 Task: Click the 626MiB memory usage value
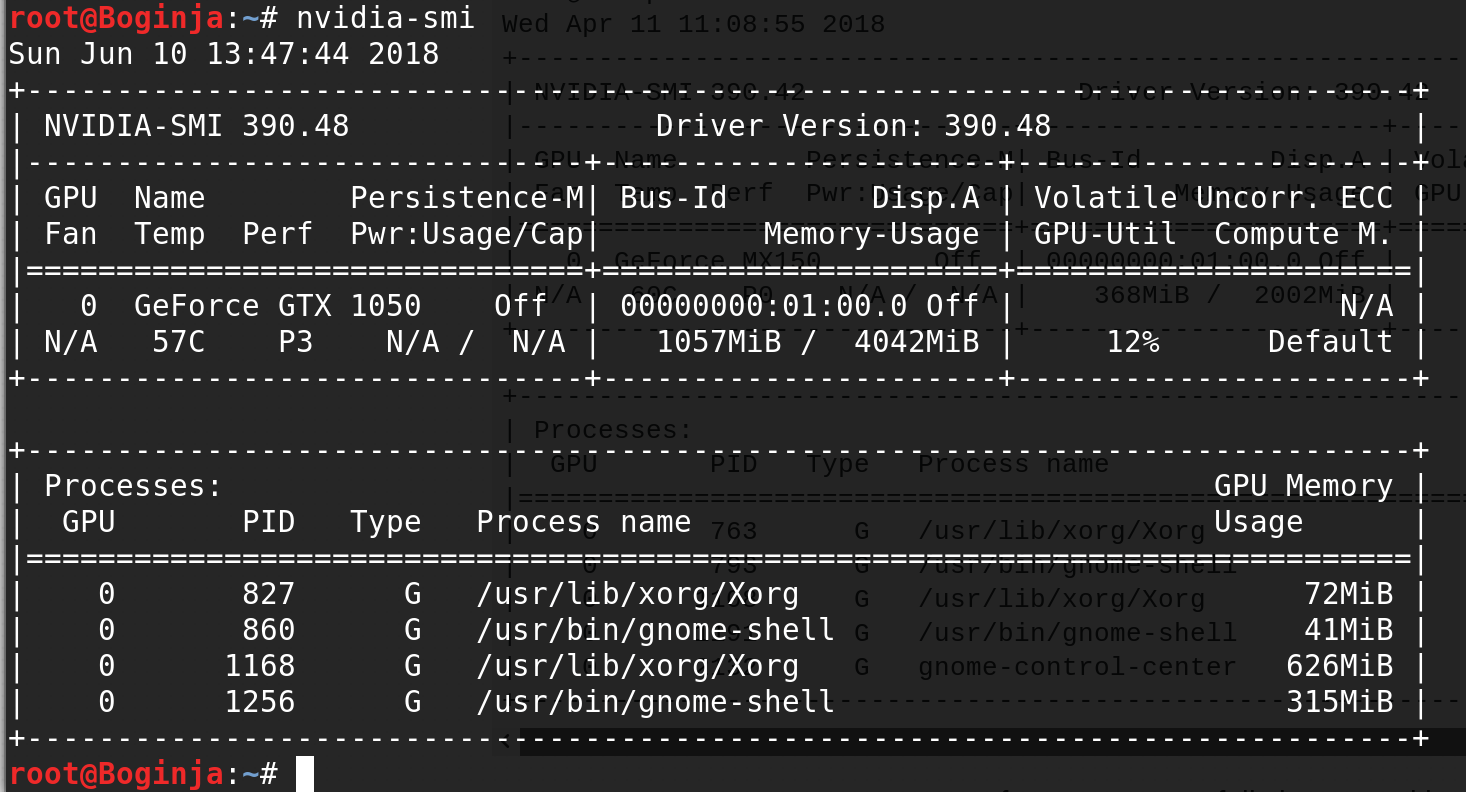pyautogui.click(x=1339, y=666)
